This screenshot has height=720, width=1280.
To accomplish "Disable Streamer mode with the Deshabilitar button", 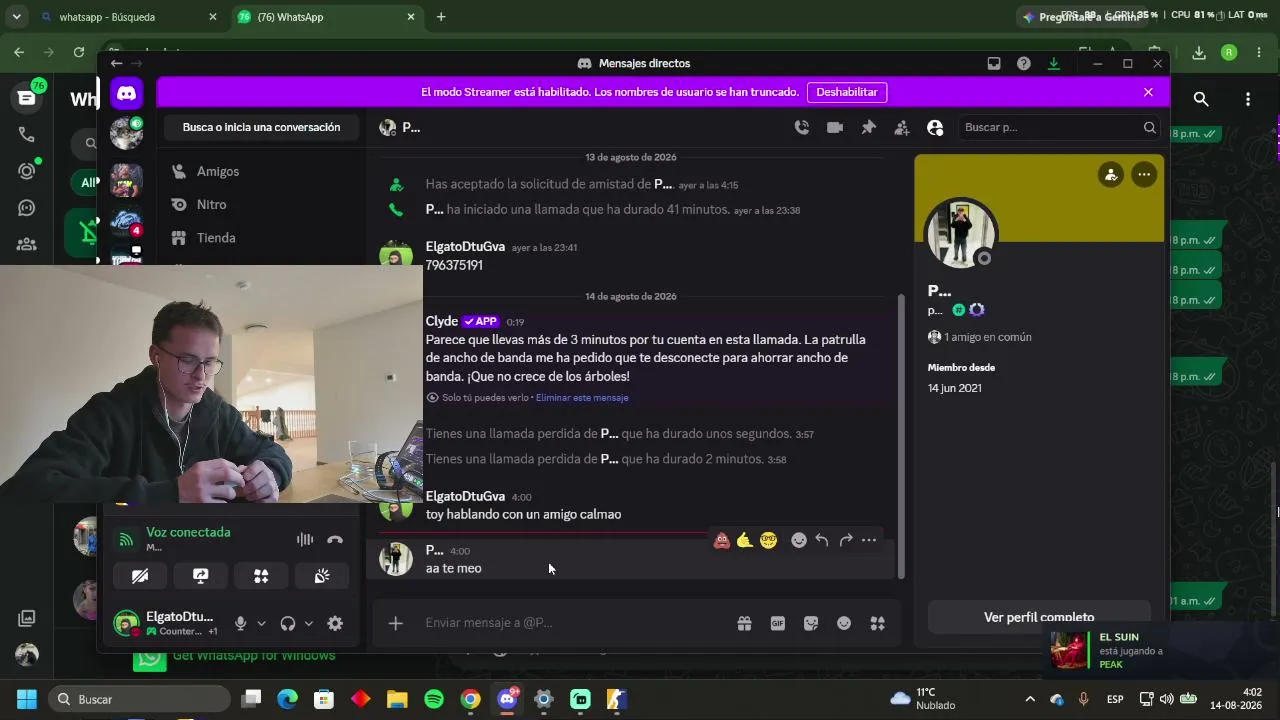I will (847, 92).
